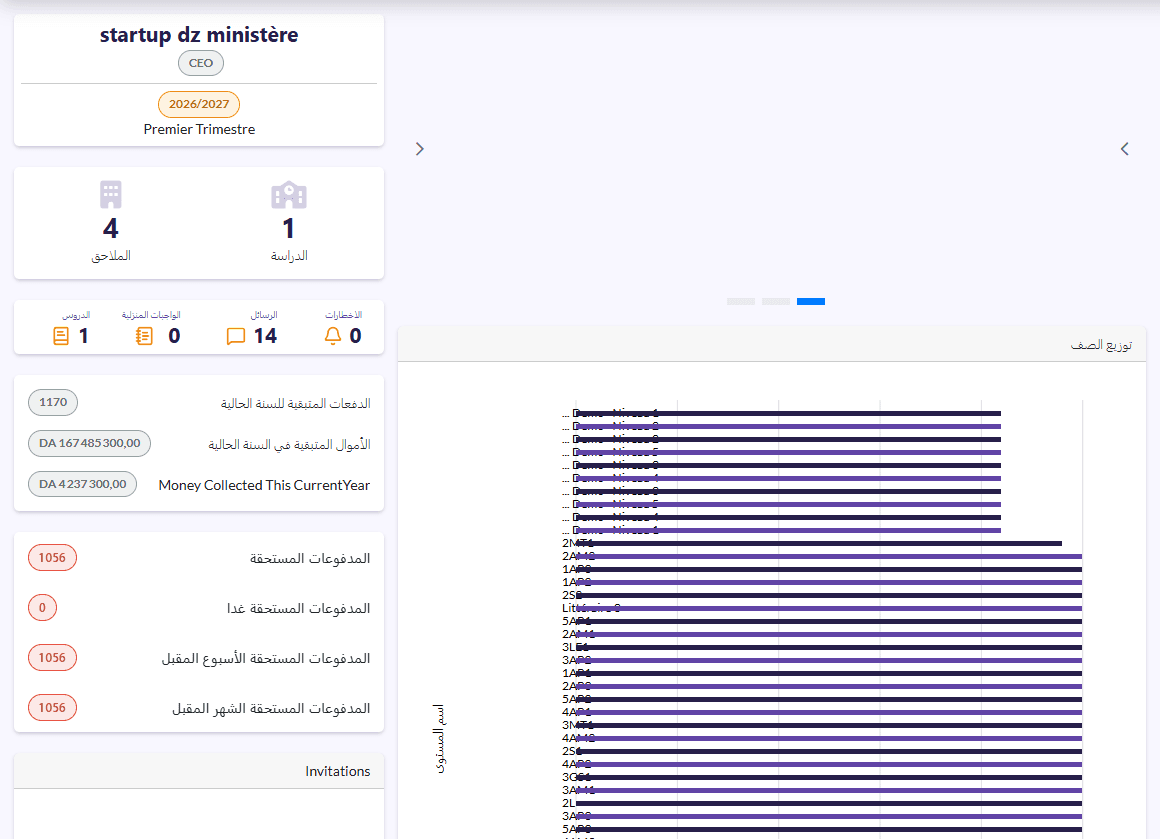This screenshot has width=1160, height=839.
Task: Click 1056 badge for next week payments
Action: point(53,658)
